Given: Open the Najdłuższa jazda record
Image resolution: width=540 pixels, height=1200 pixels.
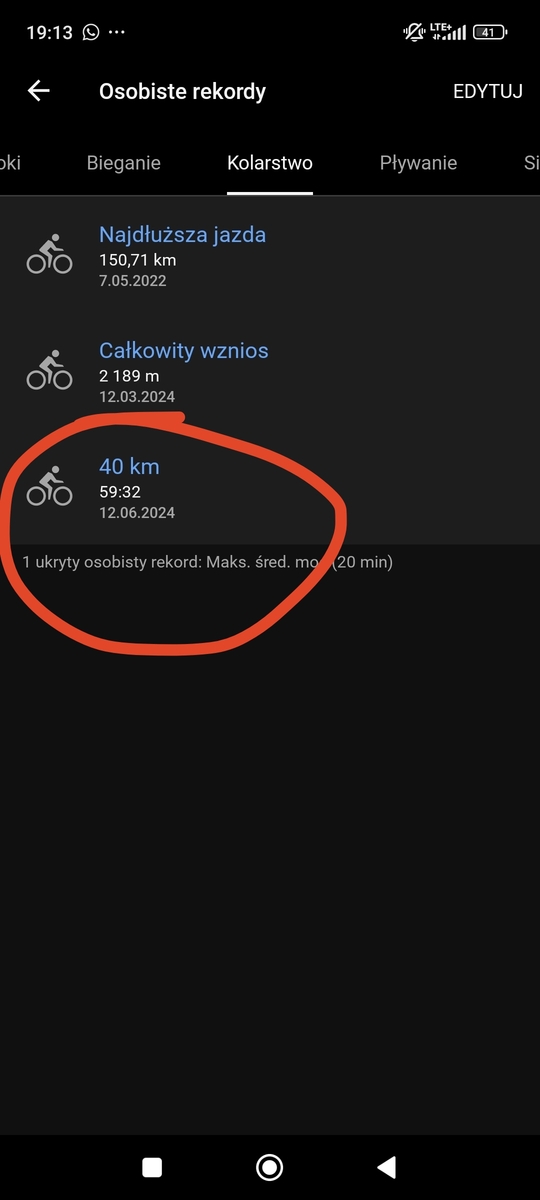Looking at the screenshot, I should coord(270,254).
